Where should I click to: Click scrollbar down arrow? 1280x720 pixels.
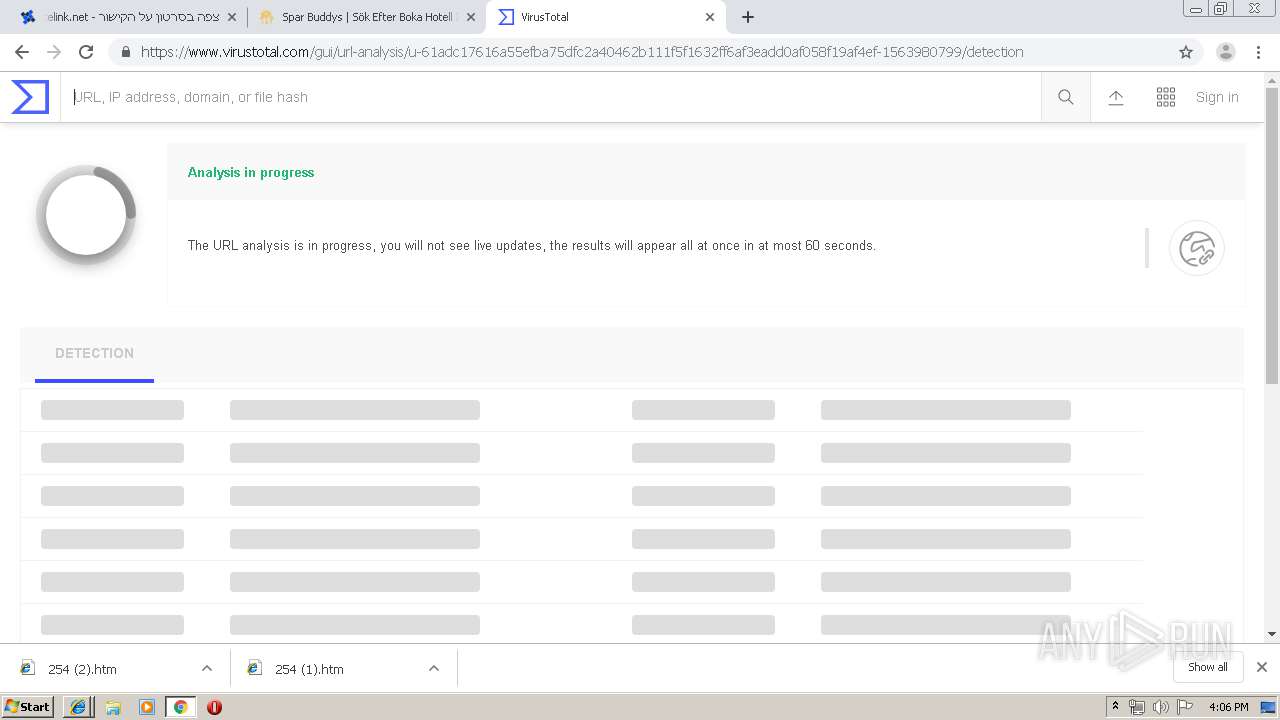(x=1272, y=634)
